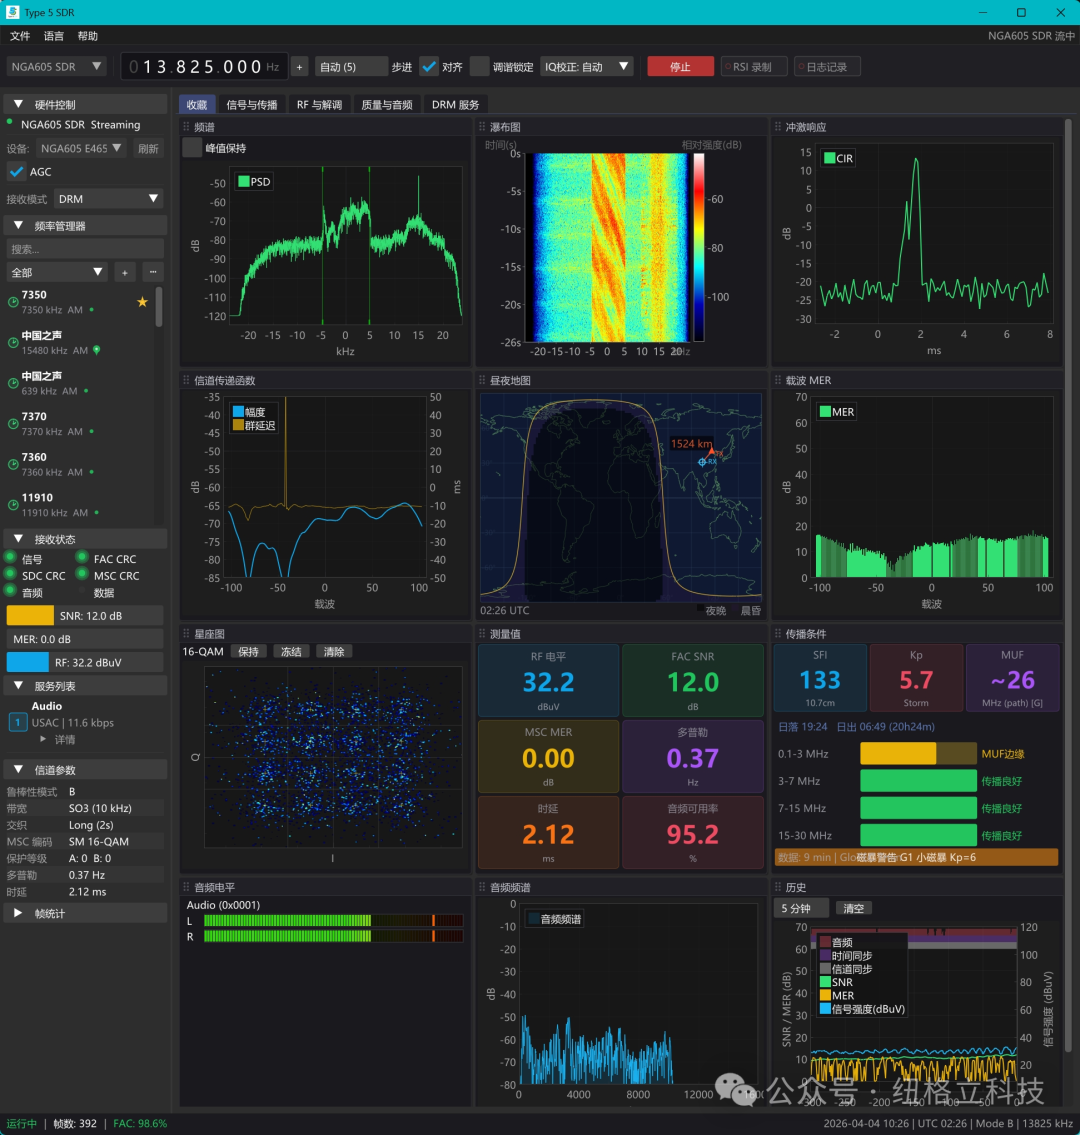Switch to the 信号与传播 tab

(x=251, y=104)
